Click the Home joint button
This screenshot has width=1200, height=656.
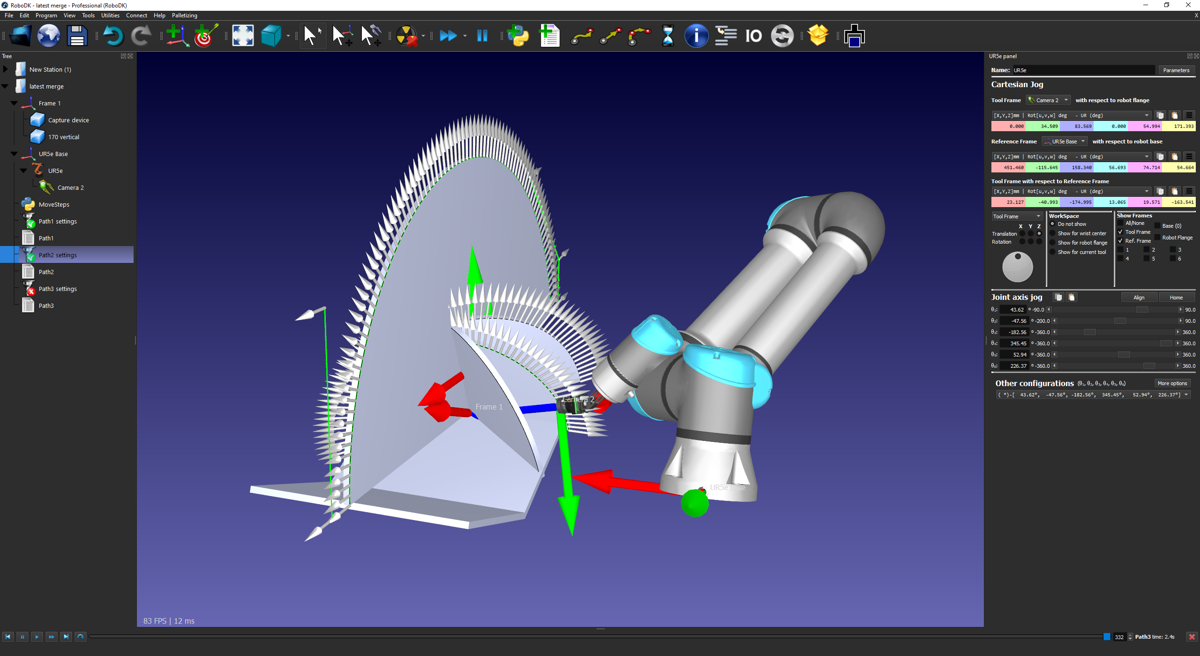[x=1176, y=297]
